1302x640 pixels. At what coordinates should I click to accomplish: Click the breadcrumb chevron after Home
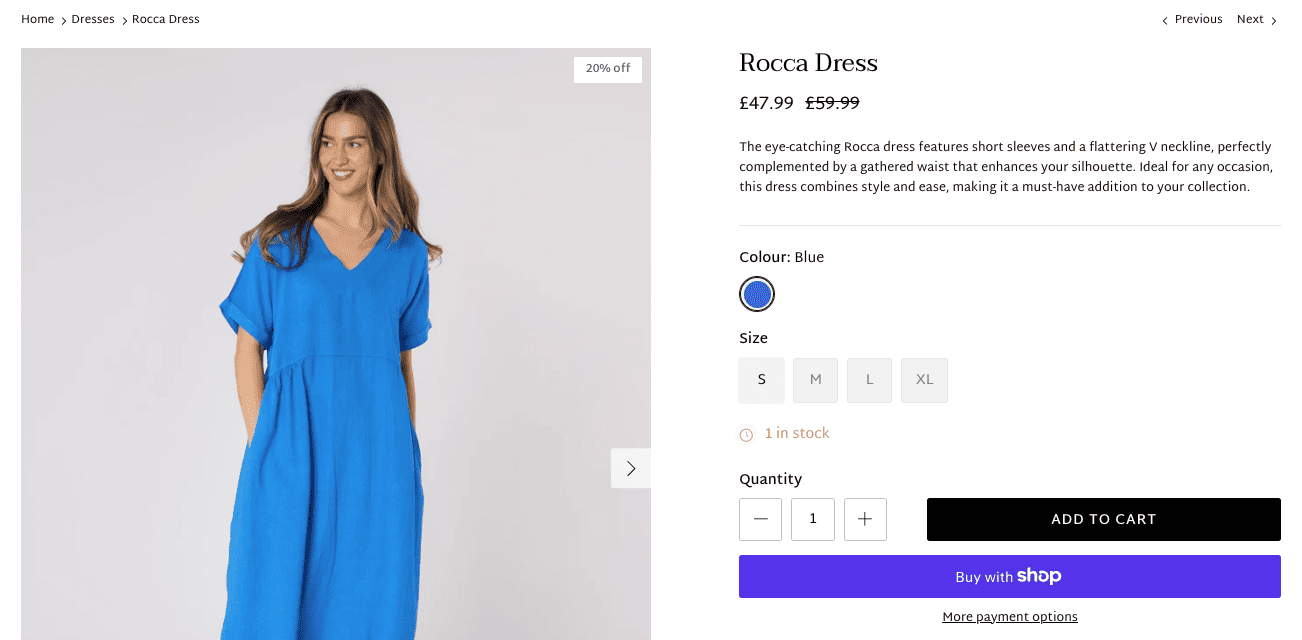pyautogui.click(x=63, y=21)
